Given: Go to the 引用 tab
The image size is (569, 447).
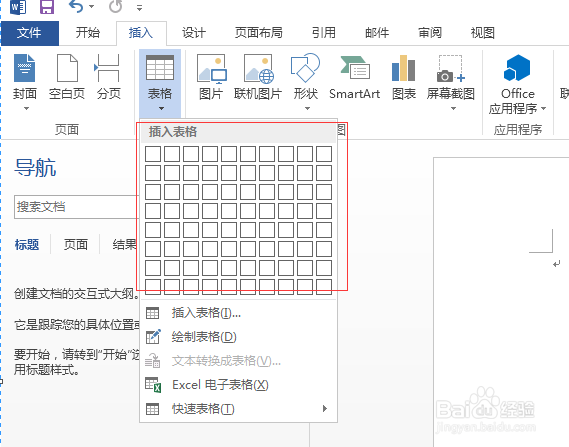Looking at the screenshot, I should (323, 33).
